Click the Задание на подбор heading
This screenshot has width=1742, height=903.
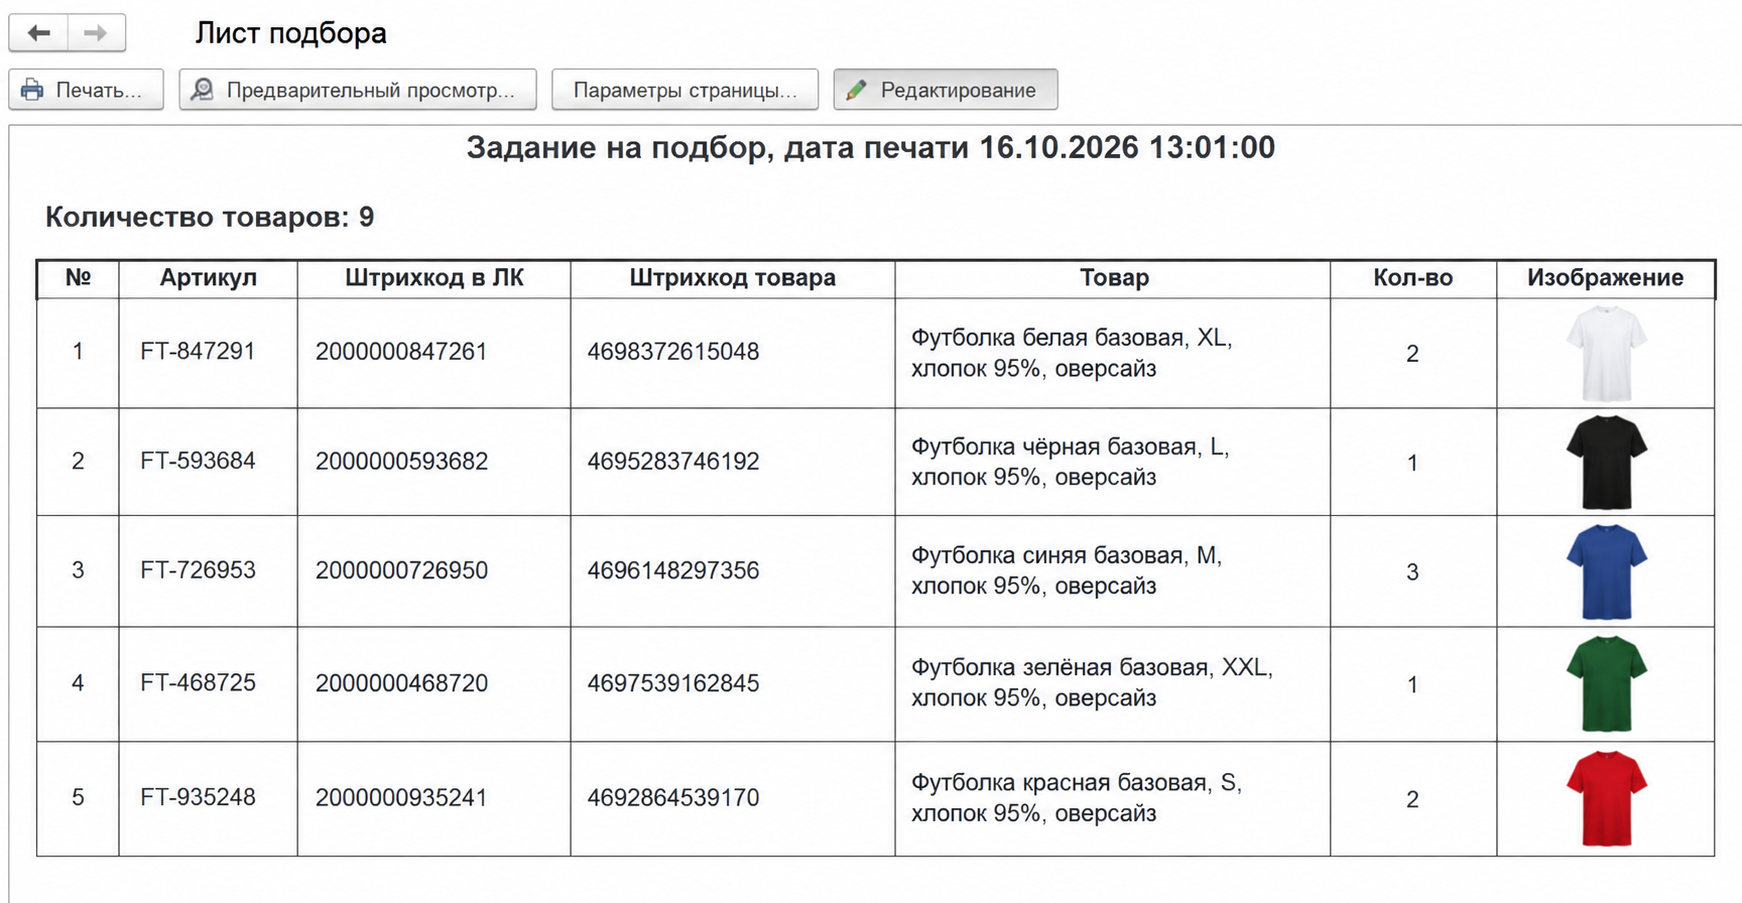[870, 148]
